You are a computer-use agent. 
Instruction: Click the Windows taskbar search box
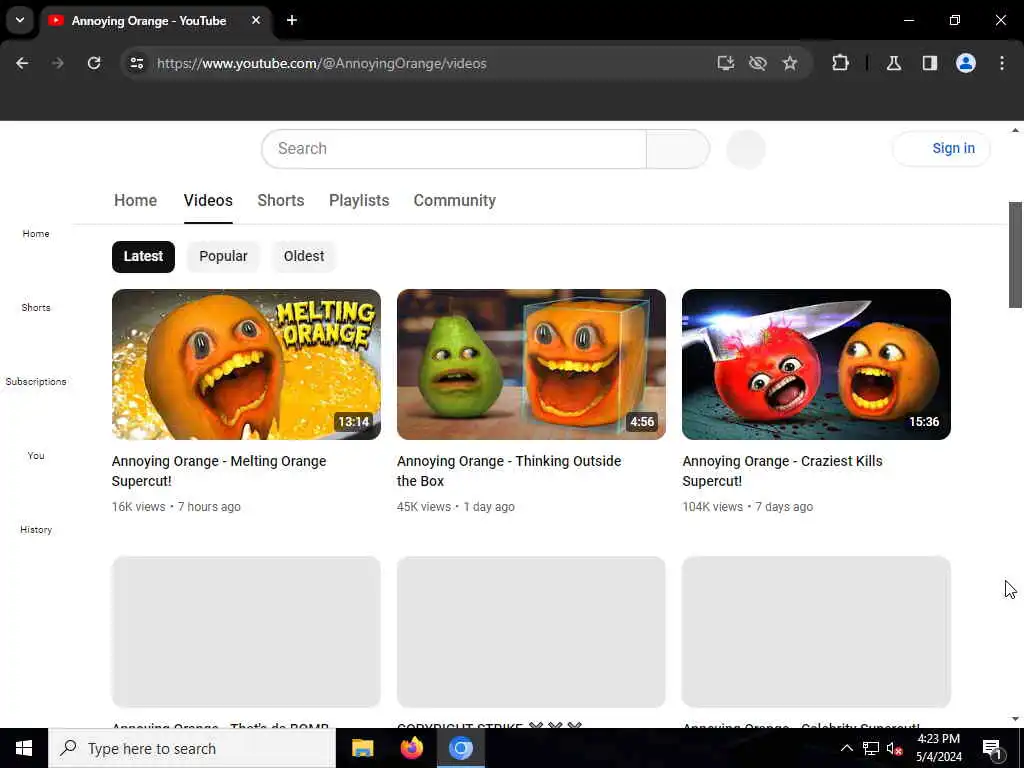(192, 748)
